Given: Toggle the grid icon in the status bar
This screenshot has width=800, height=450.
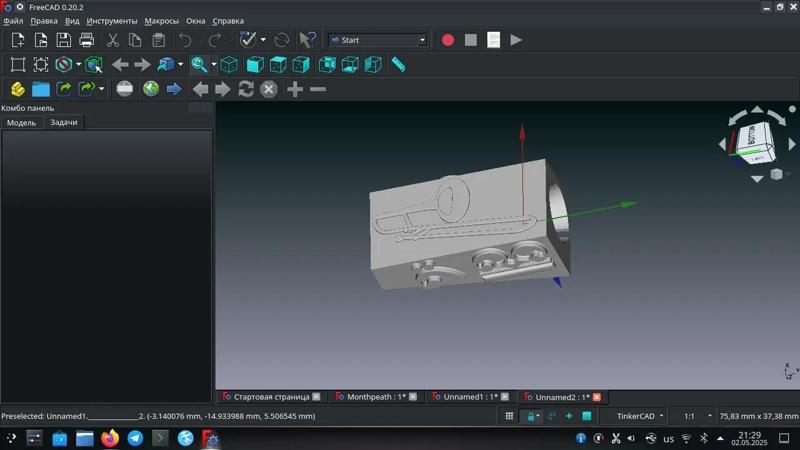Looking at the screenshot, I should [x=509, y=416].
